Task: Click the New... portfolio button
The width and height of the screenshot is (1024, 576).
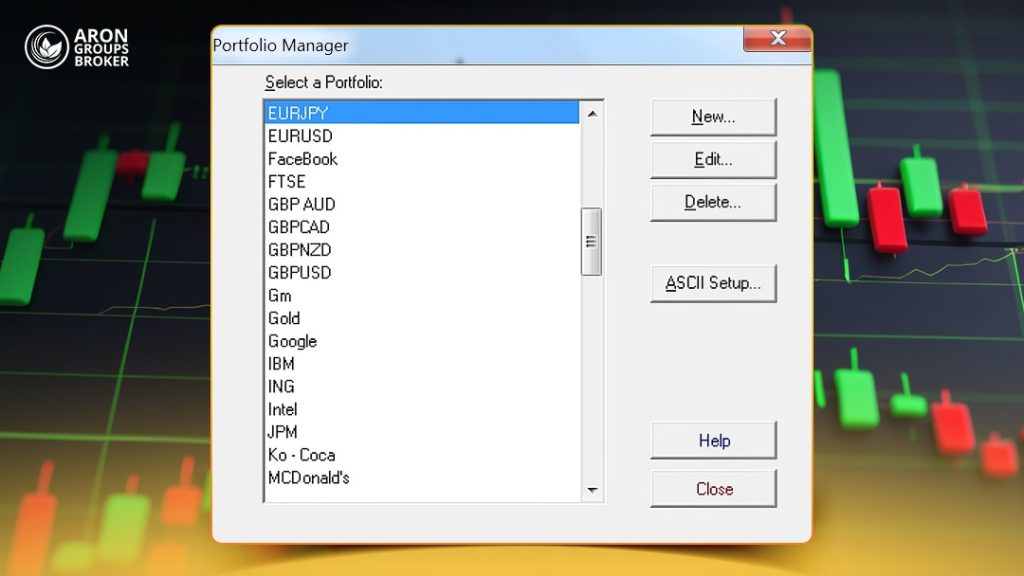Action: pos(713,117)
